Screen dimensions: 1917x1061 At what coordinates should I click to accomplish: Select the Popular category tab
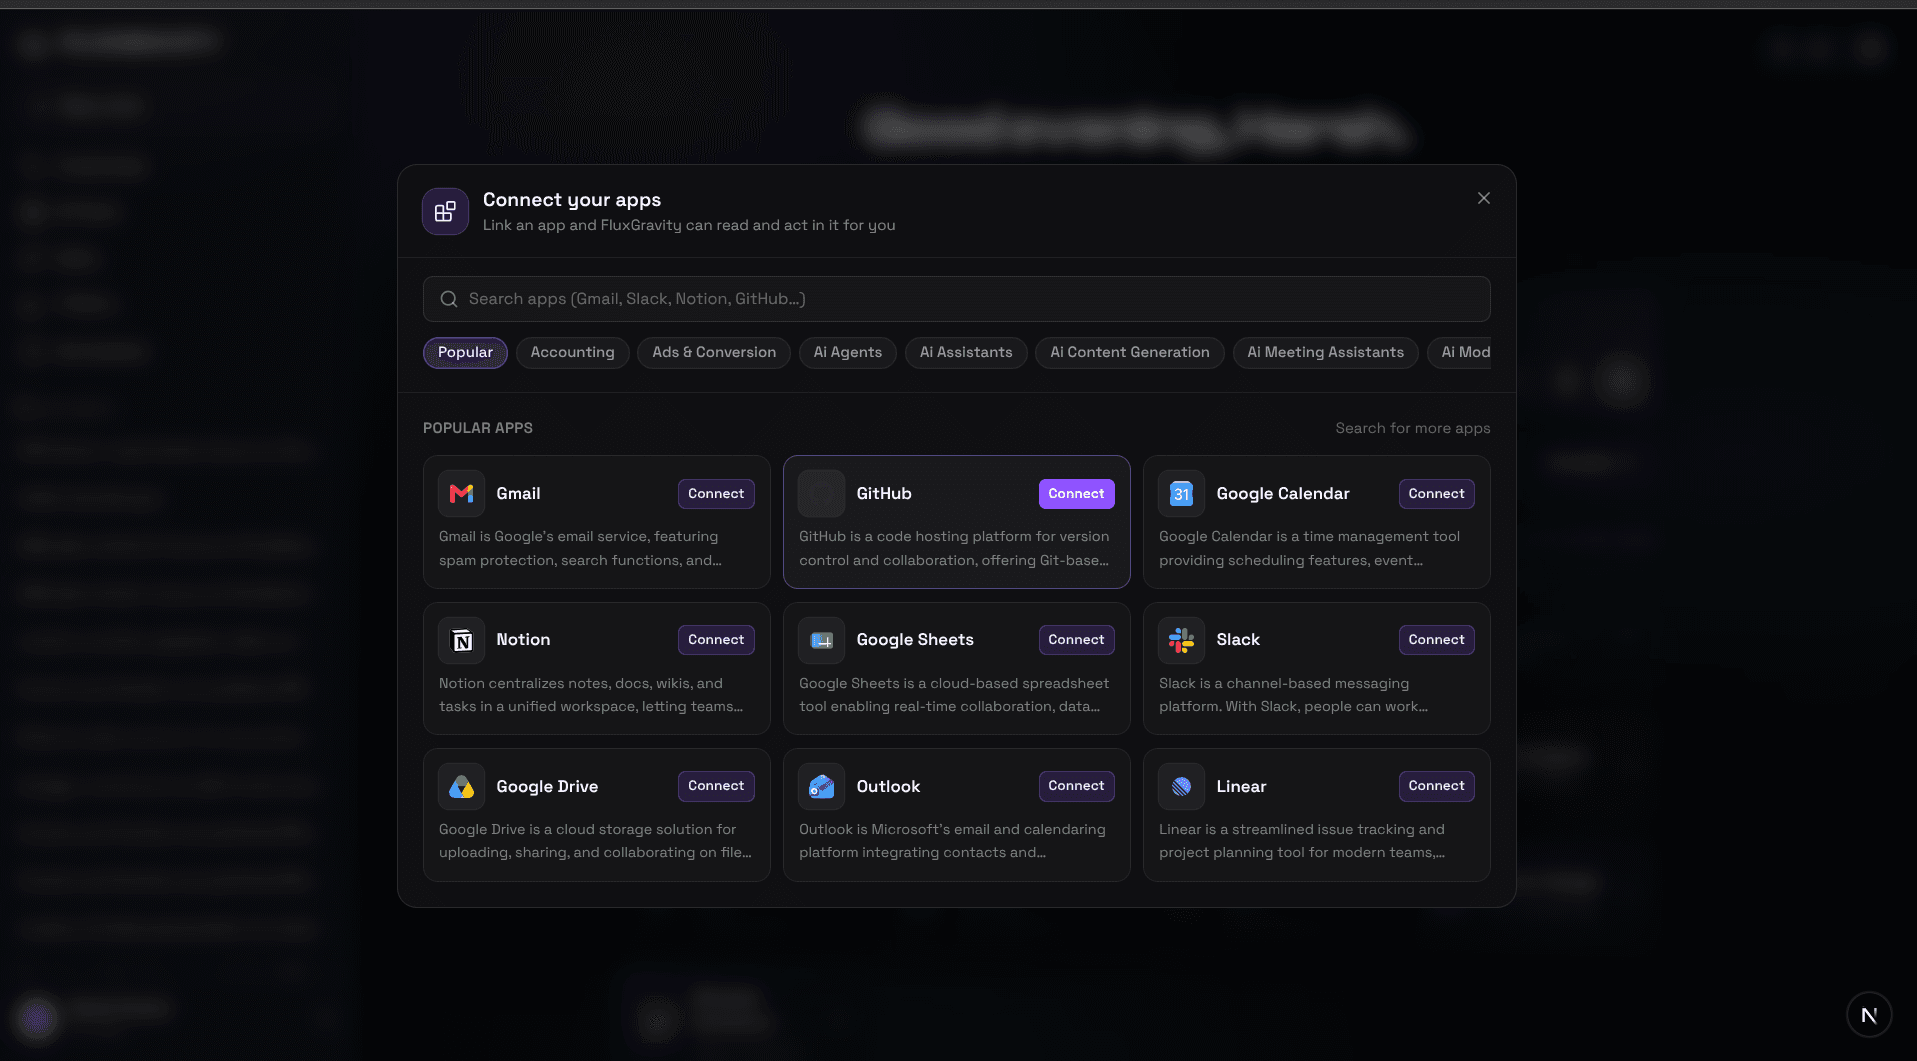tap(465, 352)
